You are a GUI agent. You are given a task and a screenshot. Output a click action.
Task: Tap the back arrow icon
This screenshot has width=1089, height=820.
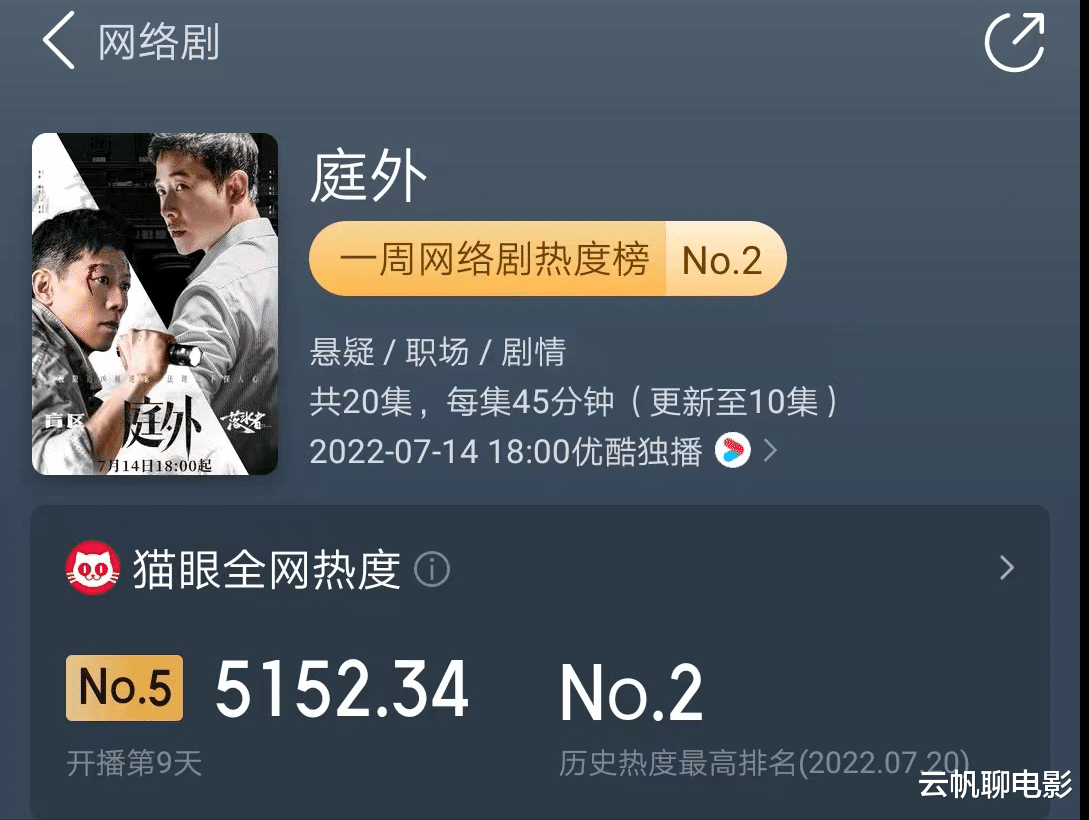coord(59,40)
